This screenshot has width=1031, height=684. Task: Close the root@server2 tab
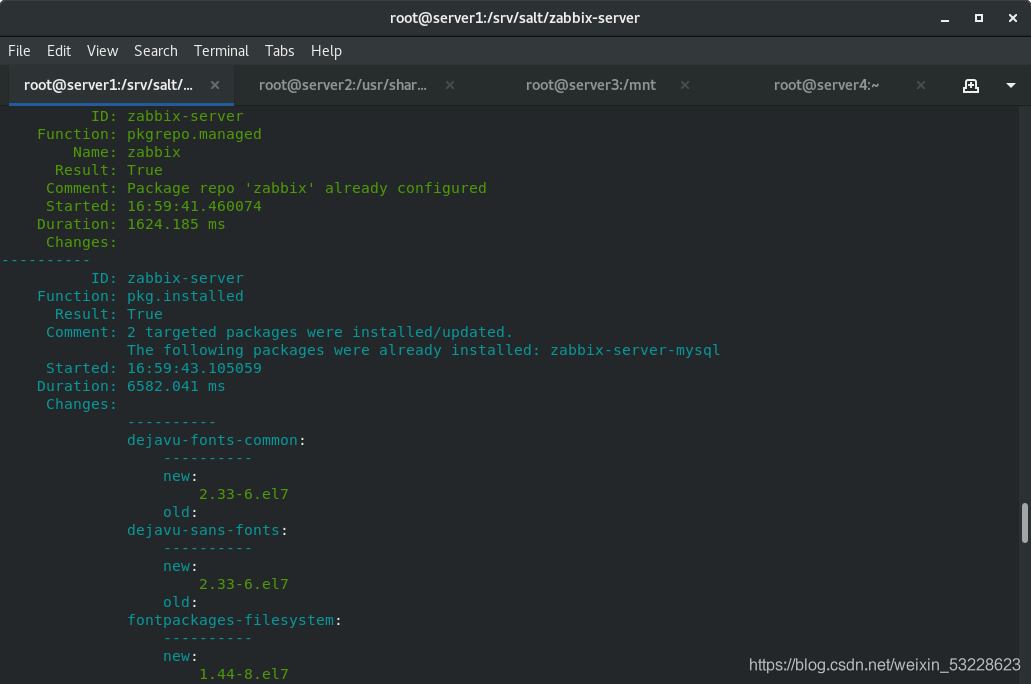click(450, 85)
